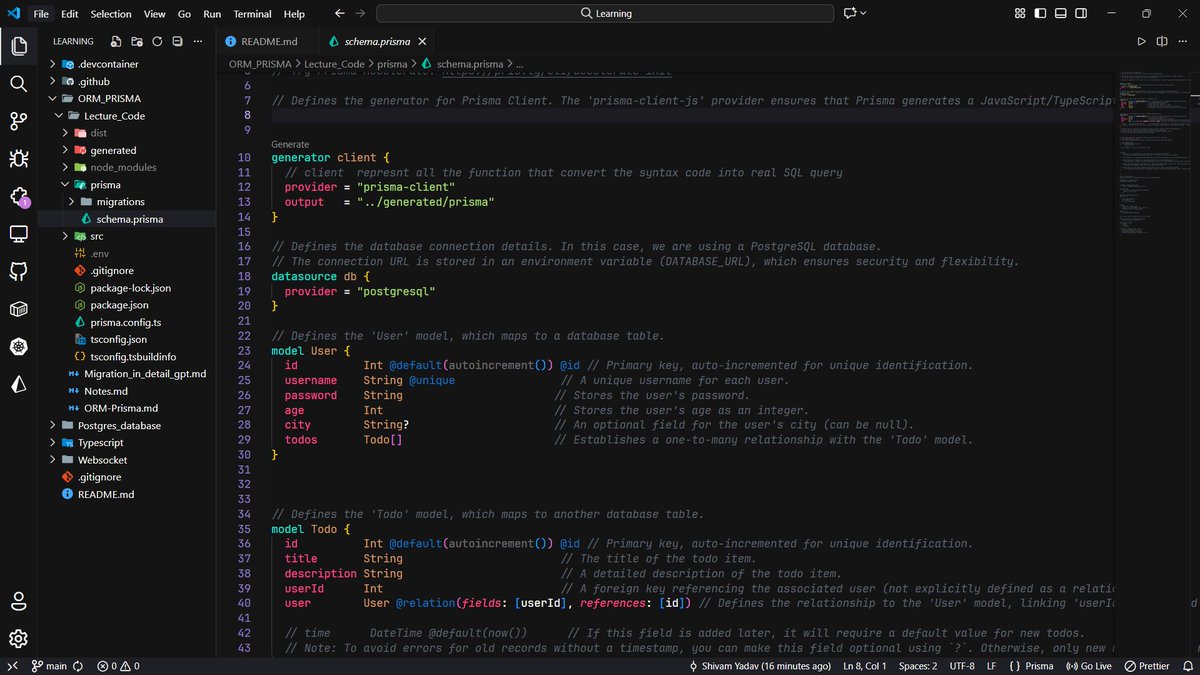
Task: Open explorer views and more actions menu
Action: tap(199, 42)
